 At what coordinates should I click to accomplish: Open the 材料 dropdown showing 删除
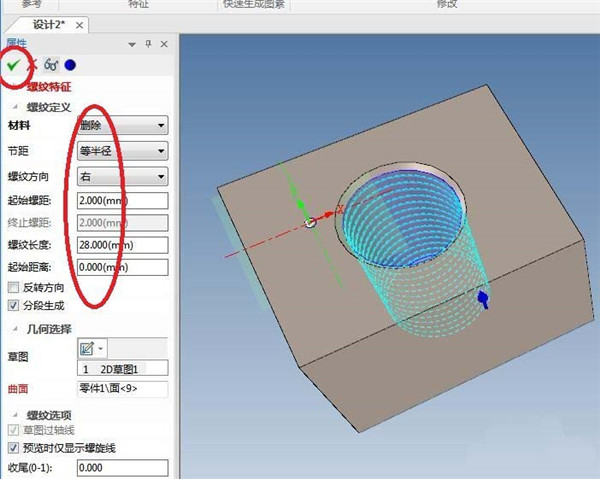[x=121, y=125]
